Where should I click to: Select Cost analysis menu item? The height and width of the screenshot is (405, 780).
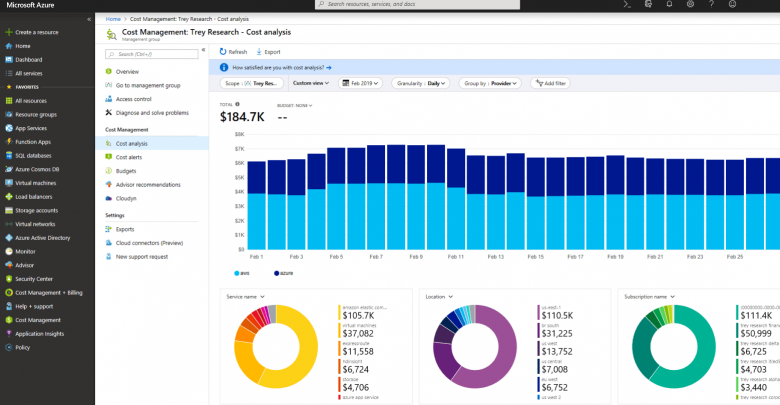click(152, 143)
